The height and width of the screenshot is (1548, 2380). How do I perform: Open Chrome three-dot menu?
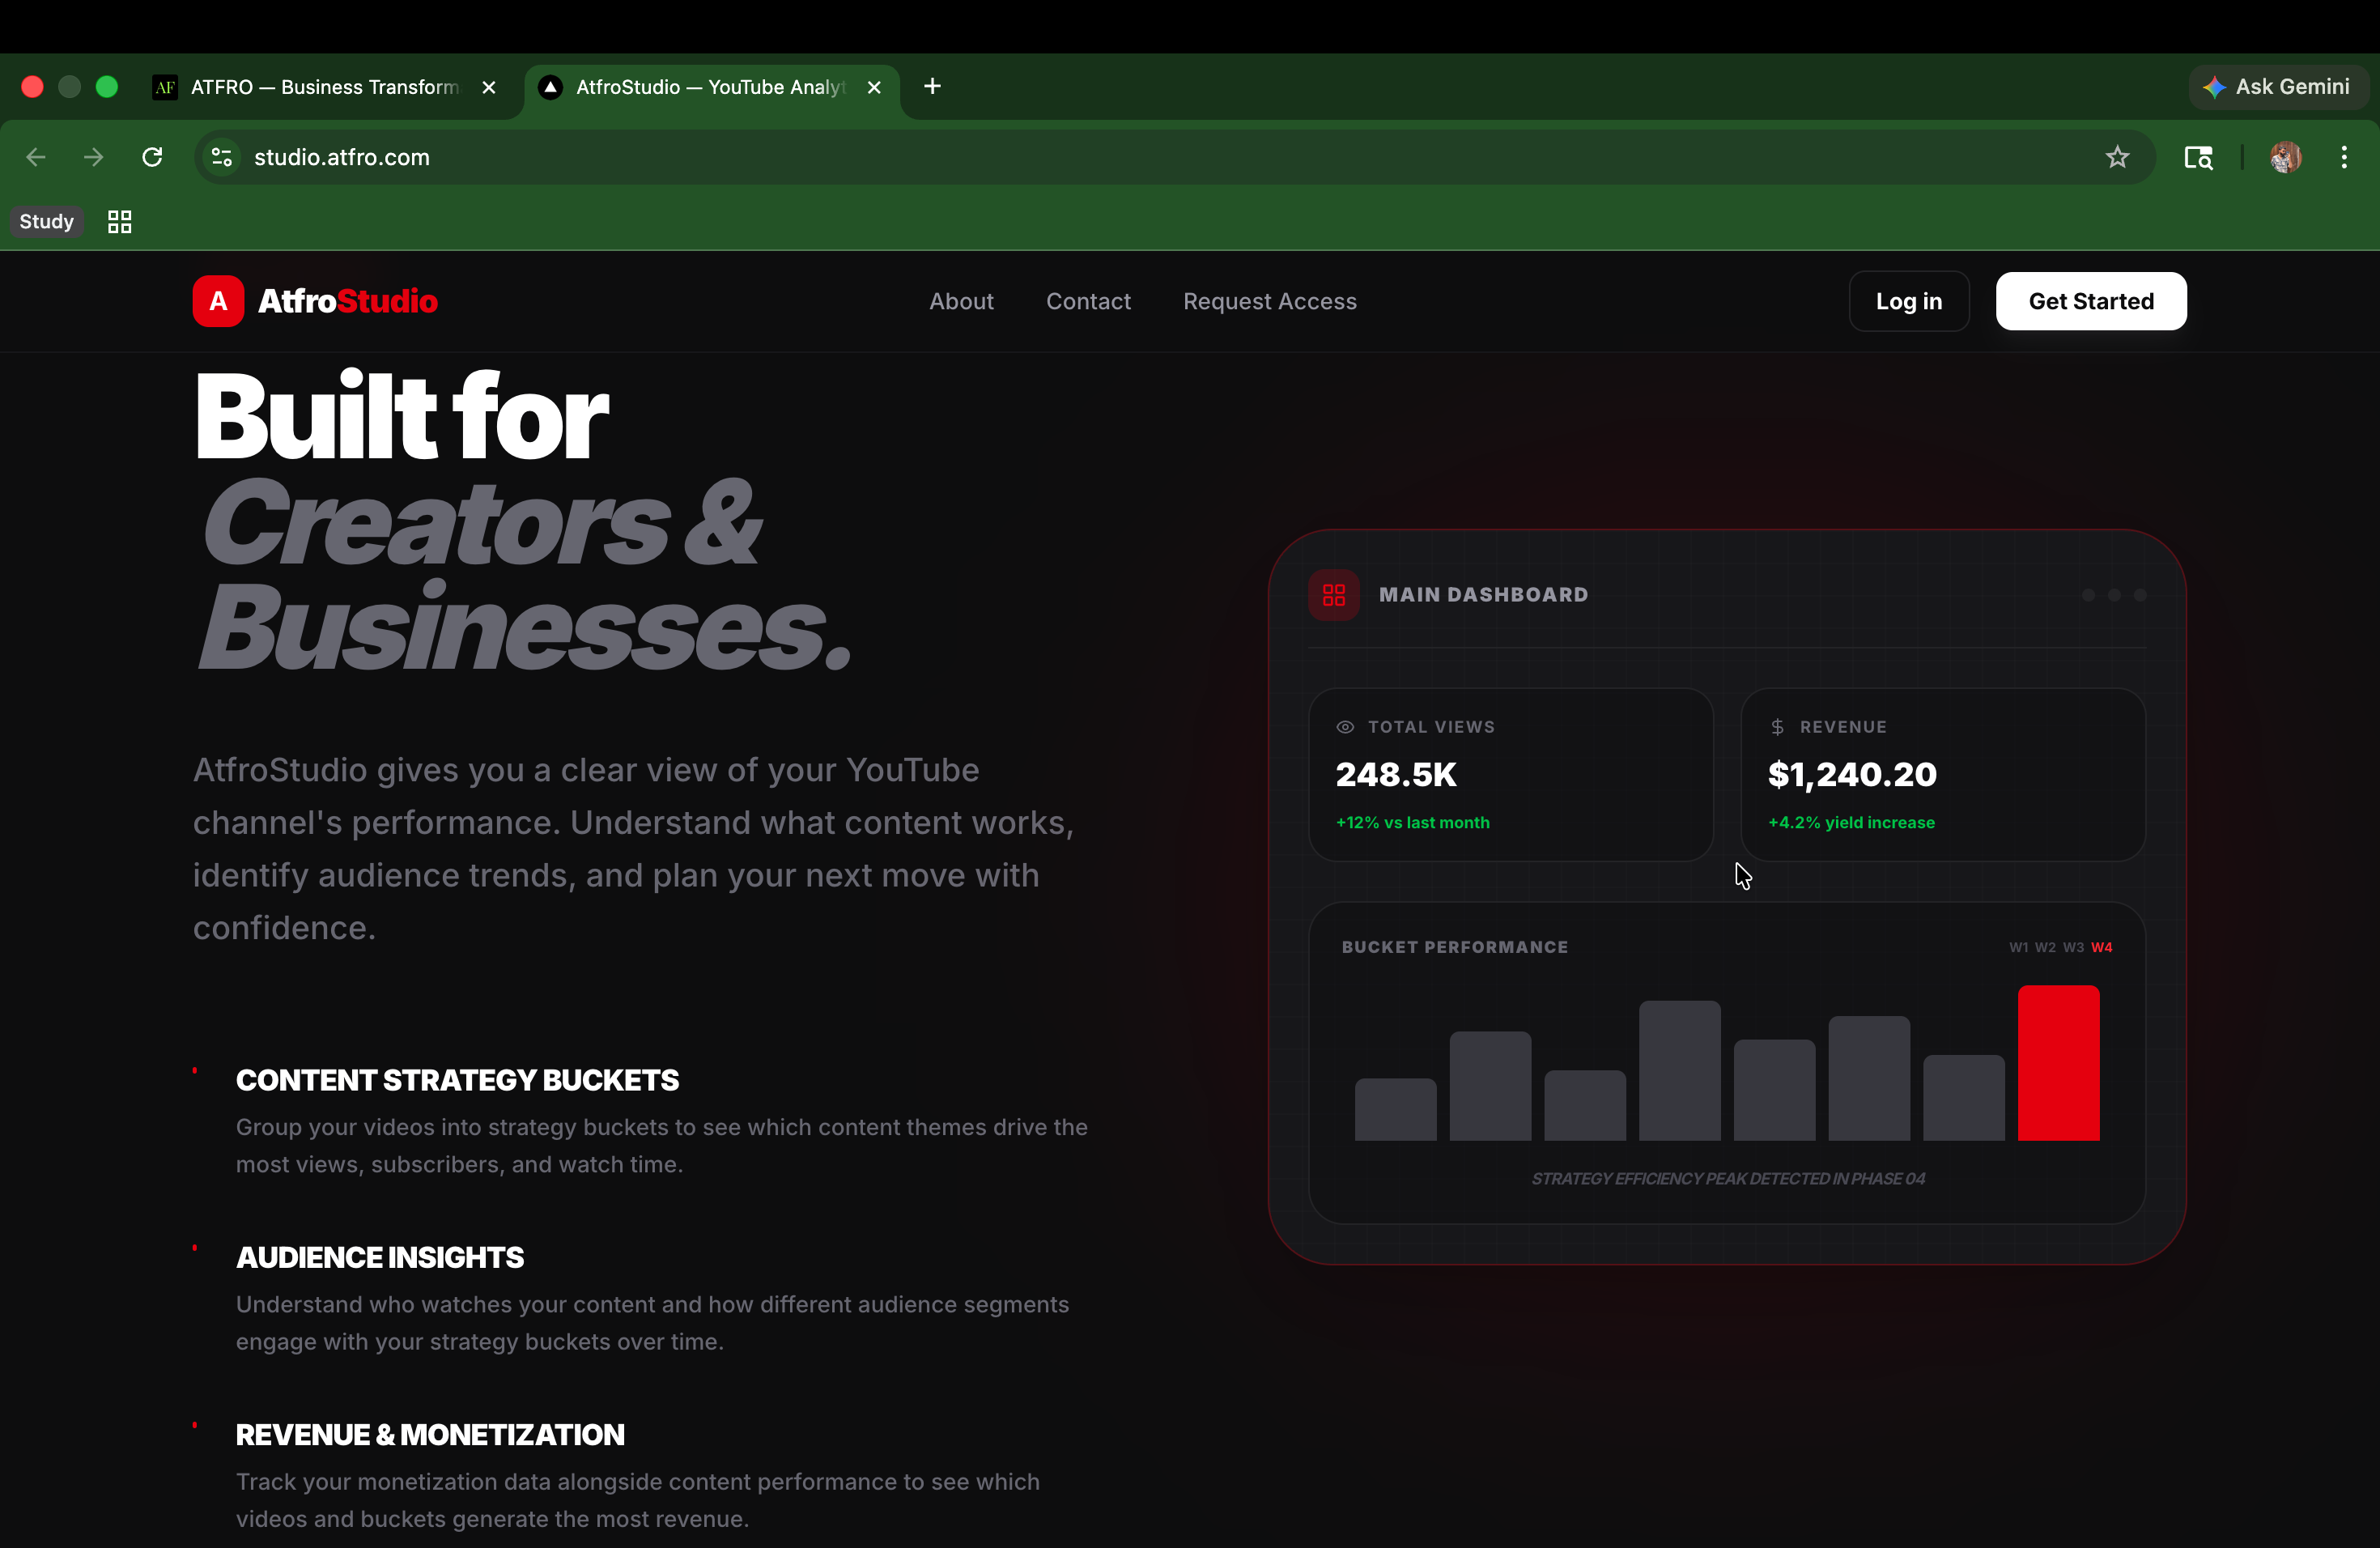click(x=2344, y=157)
